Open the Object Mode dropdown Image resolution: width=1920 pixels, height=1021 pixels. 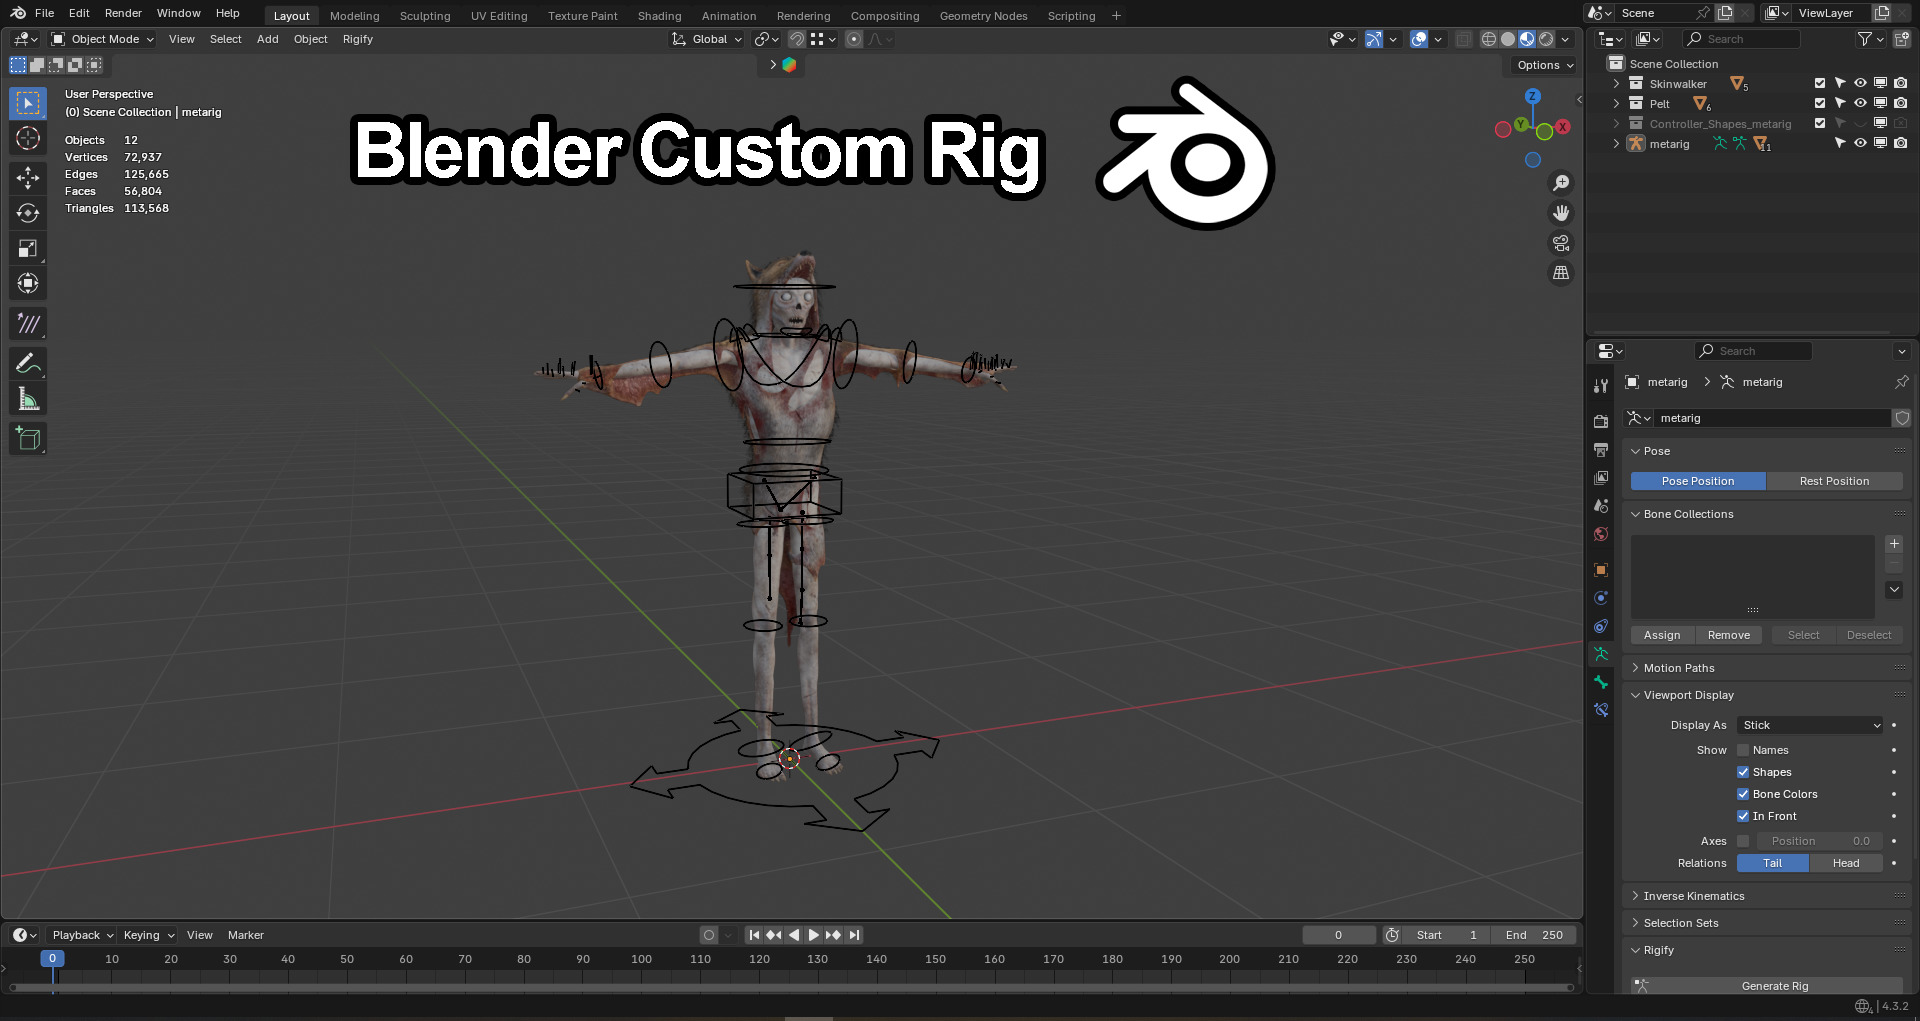(x=102, y=39)
